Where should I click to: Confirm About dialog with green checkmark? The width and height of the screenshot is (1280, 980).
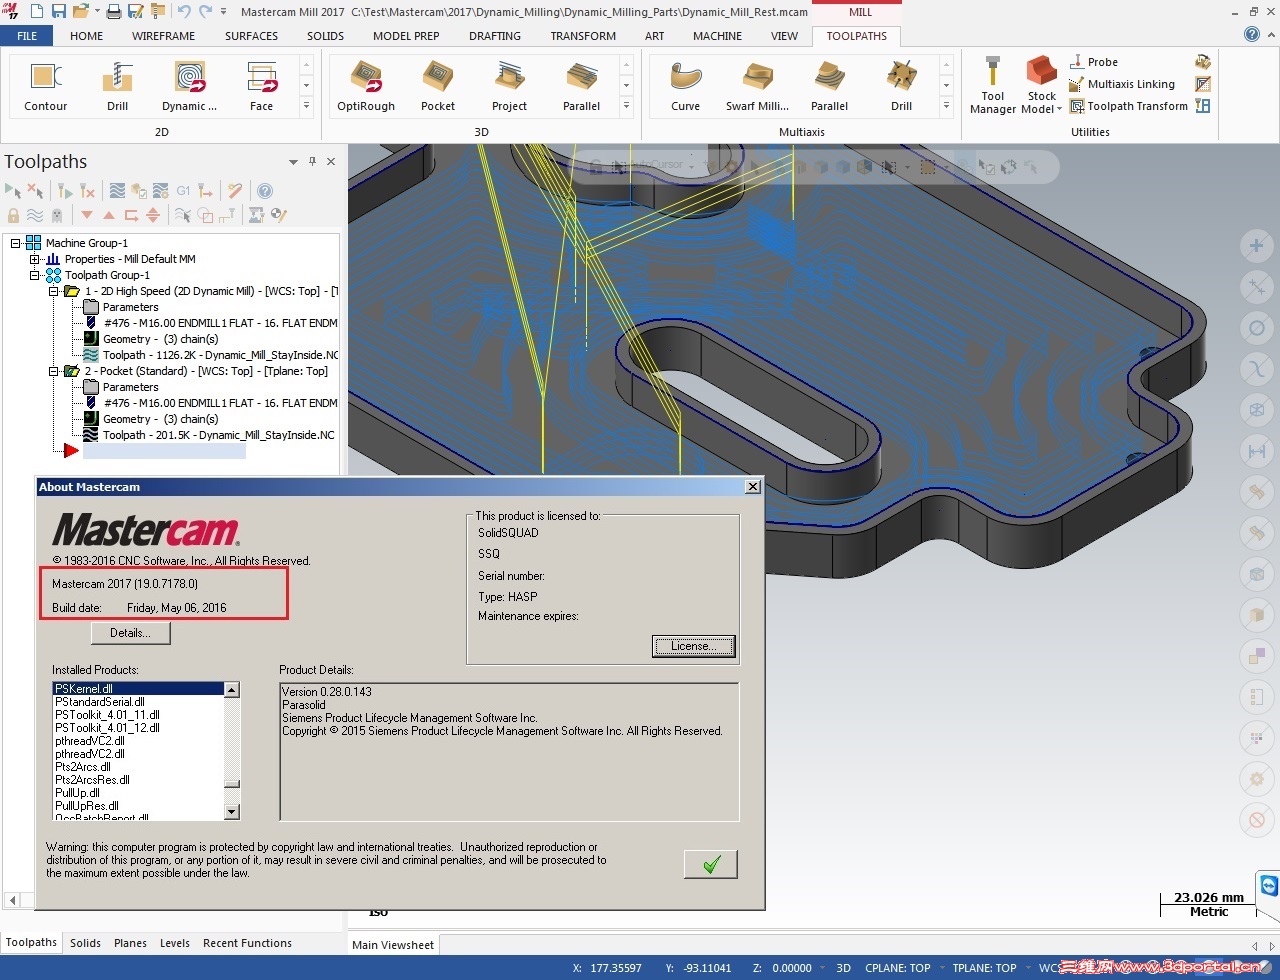coord(711,864)
